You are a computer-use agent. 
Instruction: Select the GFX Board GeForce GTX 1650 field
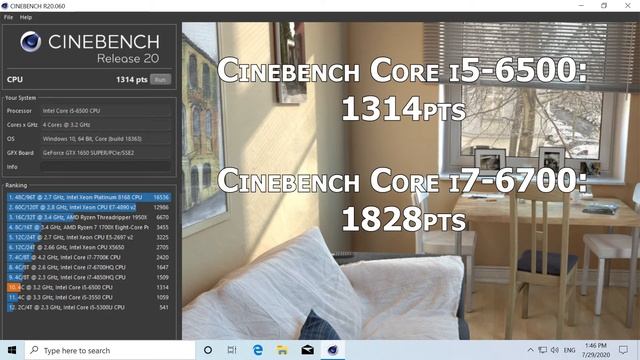(105, 153)
